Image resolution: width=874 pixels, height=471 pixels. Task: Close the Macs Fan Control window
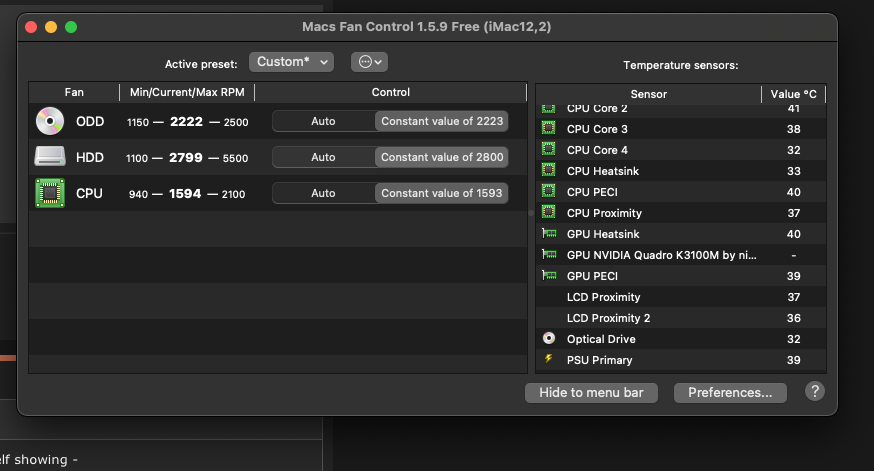[x=31, y=27]
